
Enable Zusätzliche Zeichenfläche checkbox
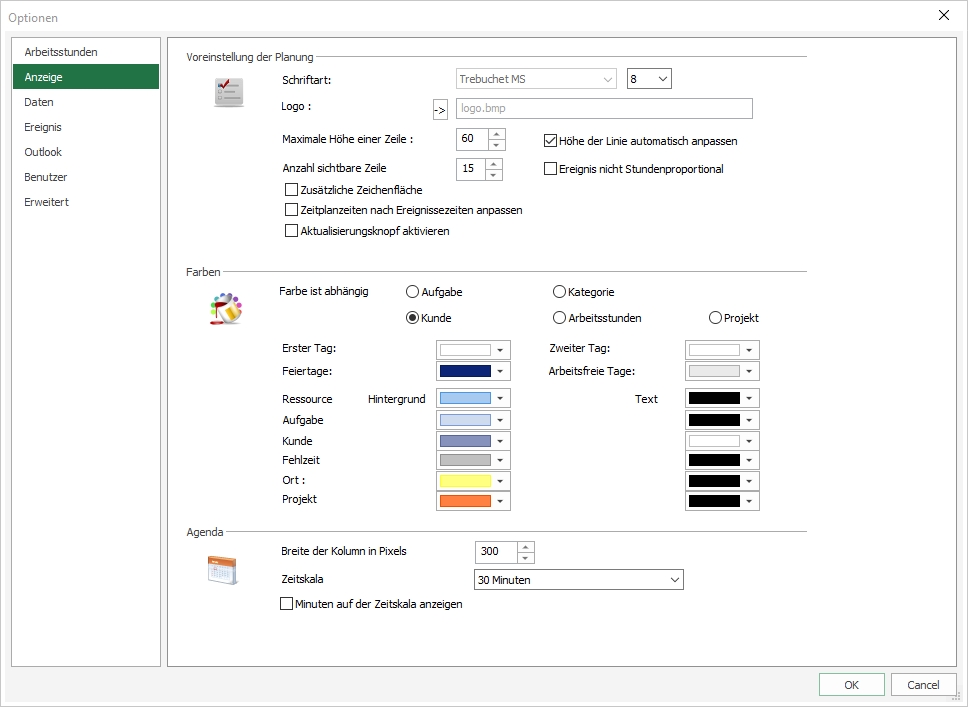[291, 190]
